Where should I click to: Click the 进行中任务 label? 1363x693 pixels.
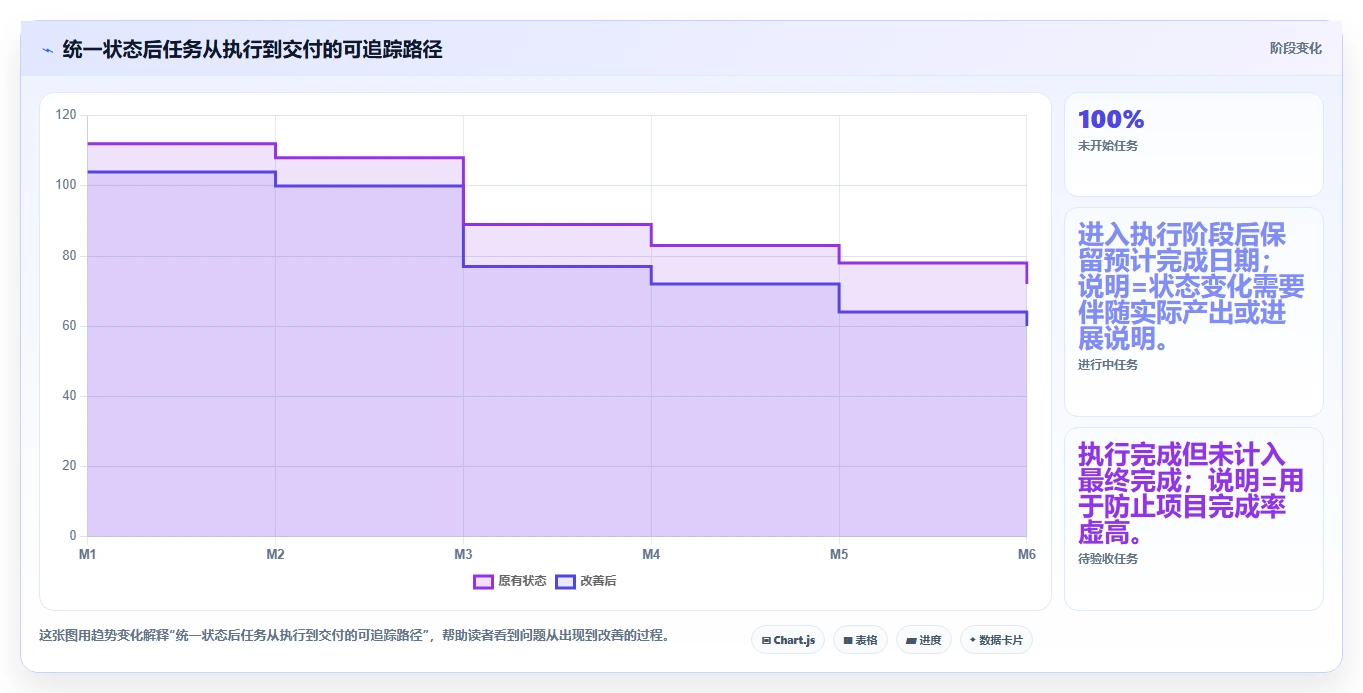click(x=1108, y=365)
